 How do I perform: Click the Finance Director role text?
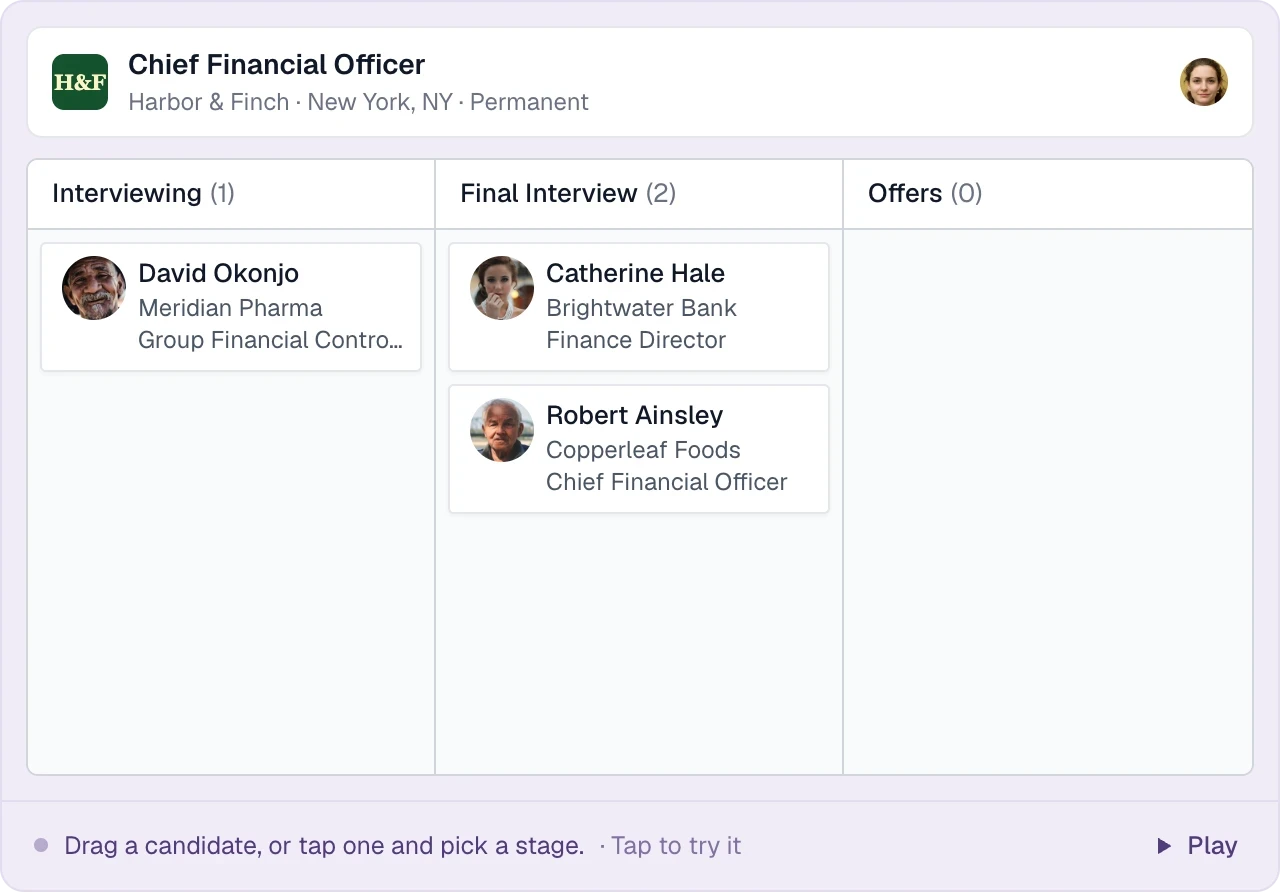tap(636, 340)
